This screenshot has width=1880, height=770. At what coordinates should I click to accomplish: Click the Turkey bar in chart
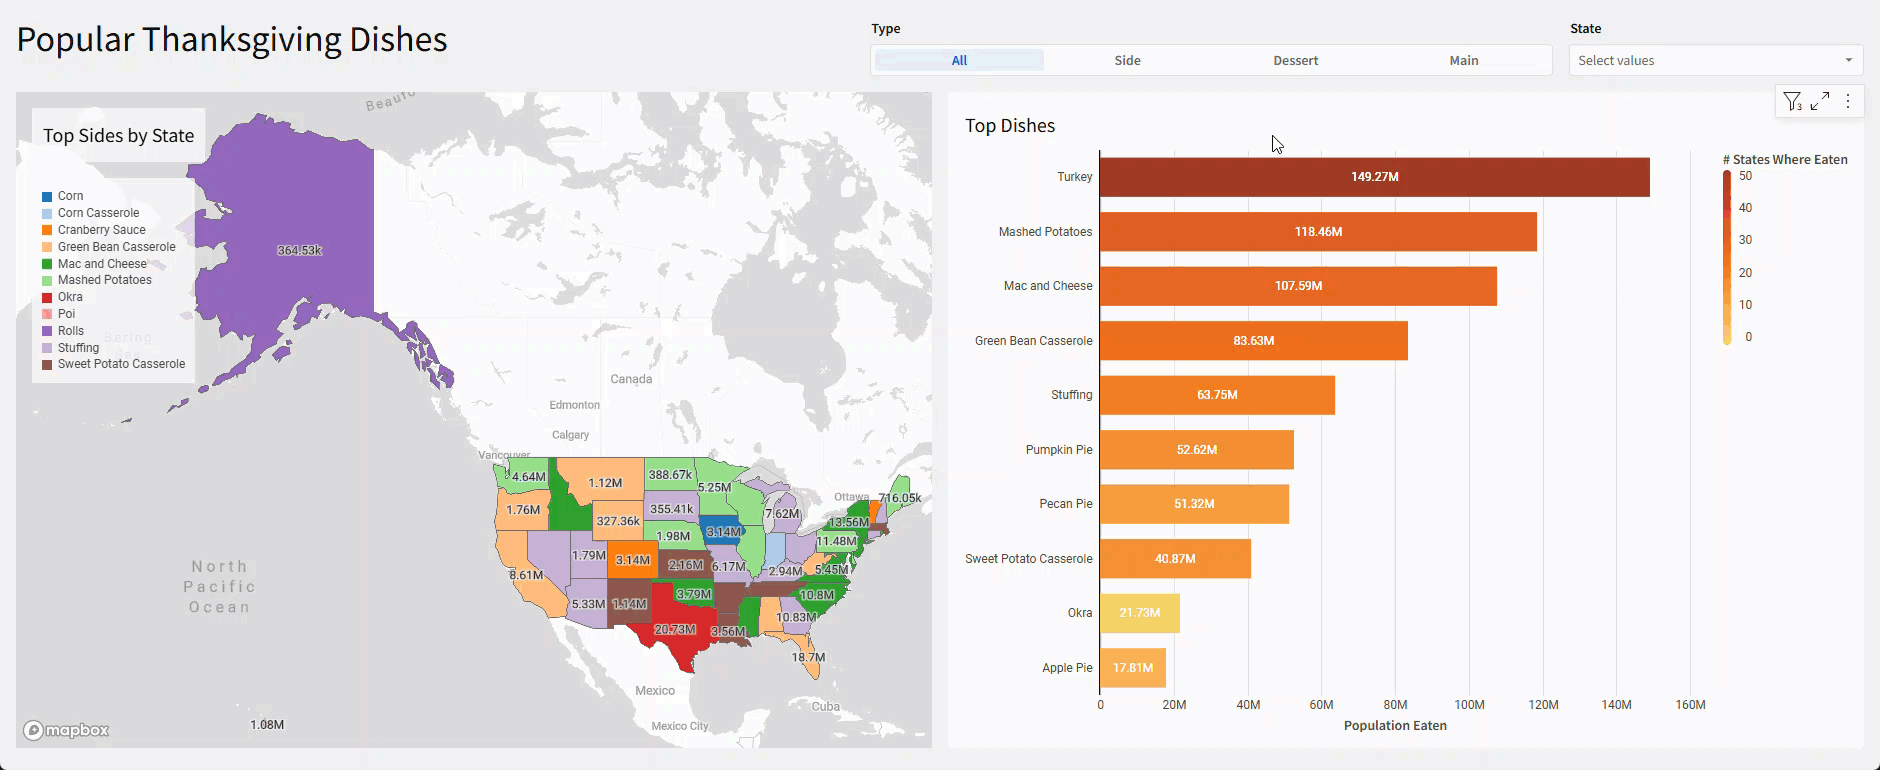click(x=1374, y=177)
